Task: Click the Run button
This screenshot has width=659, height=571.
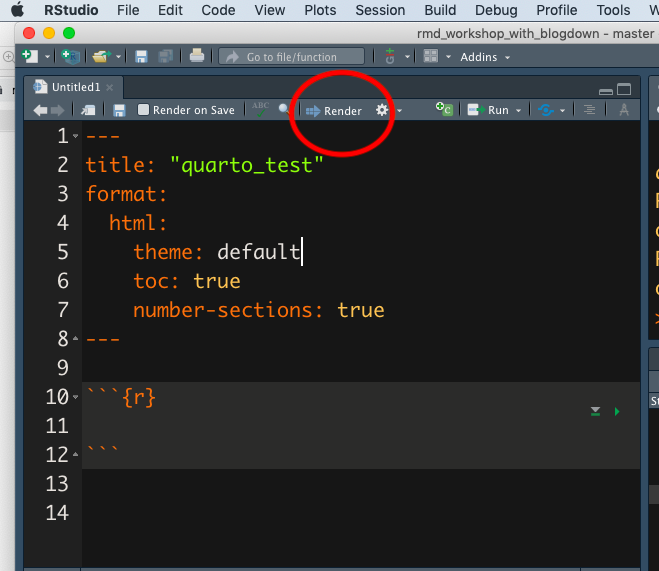Action: tap(488, 110)
